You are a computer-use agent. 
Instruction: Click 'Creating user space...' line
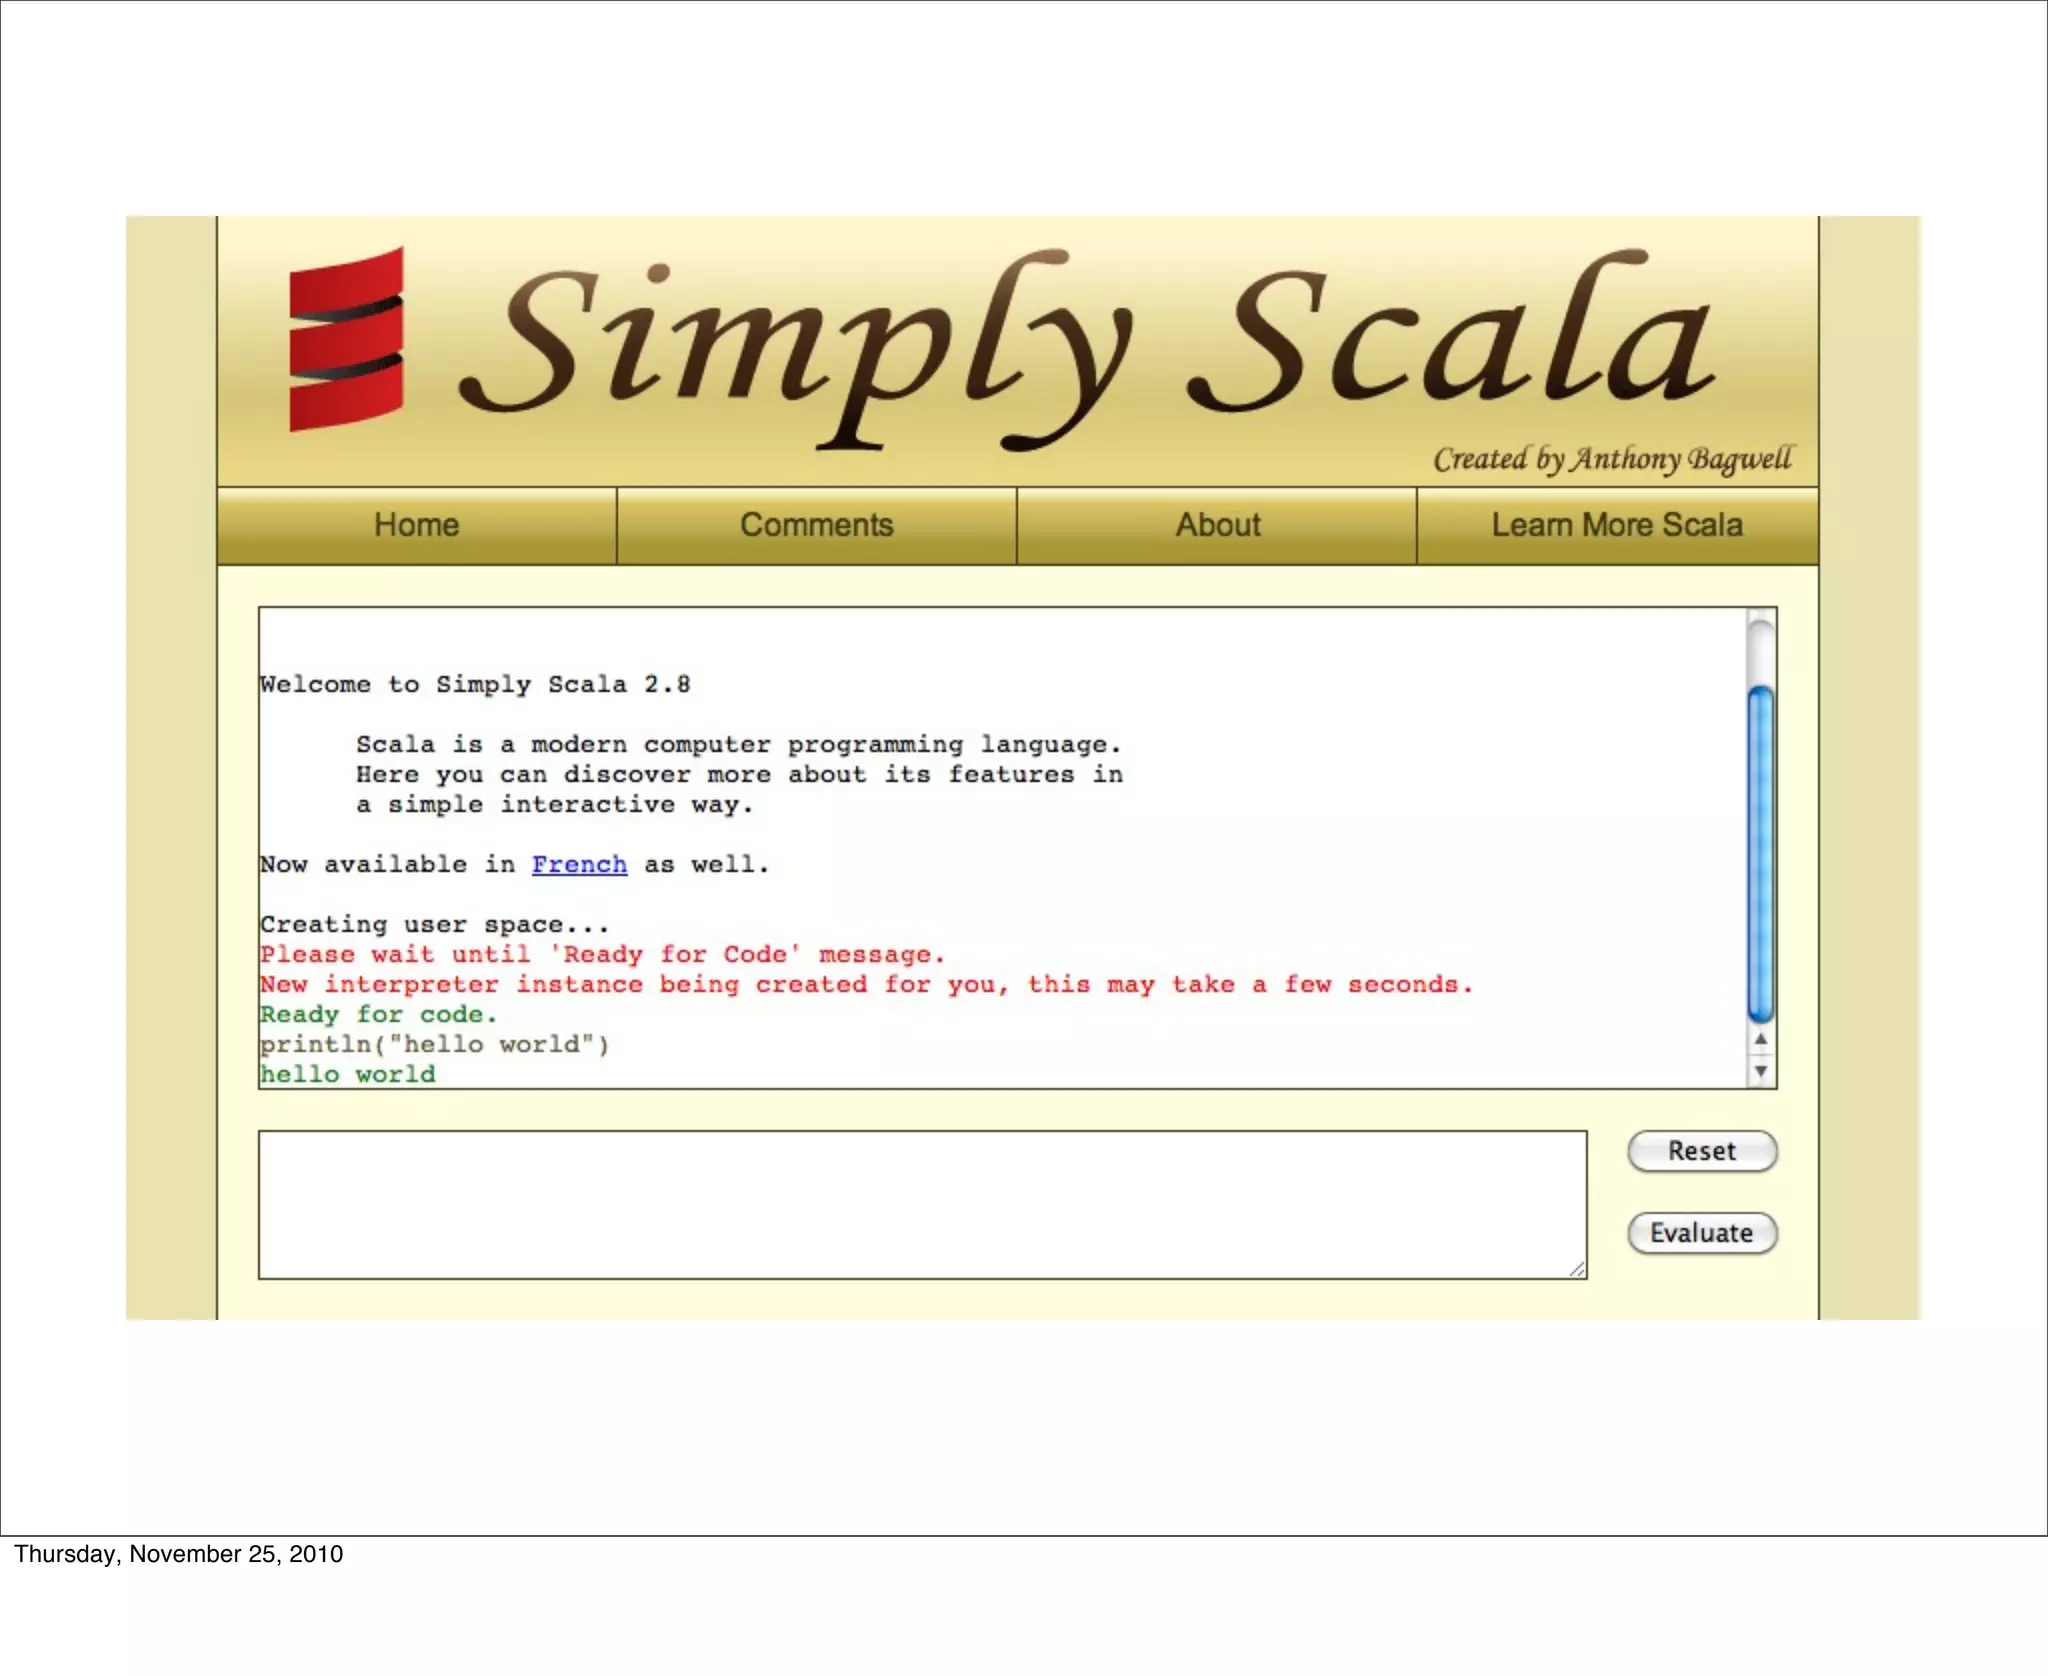click(435, 925)
